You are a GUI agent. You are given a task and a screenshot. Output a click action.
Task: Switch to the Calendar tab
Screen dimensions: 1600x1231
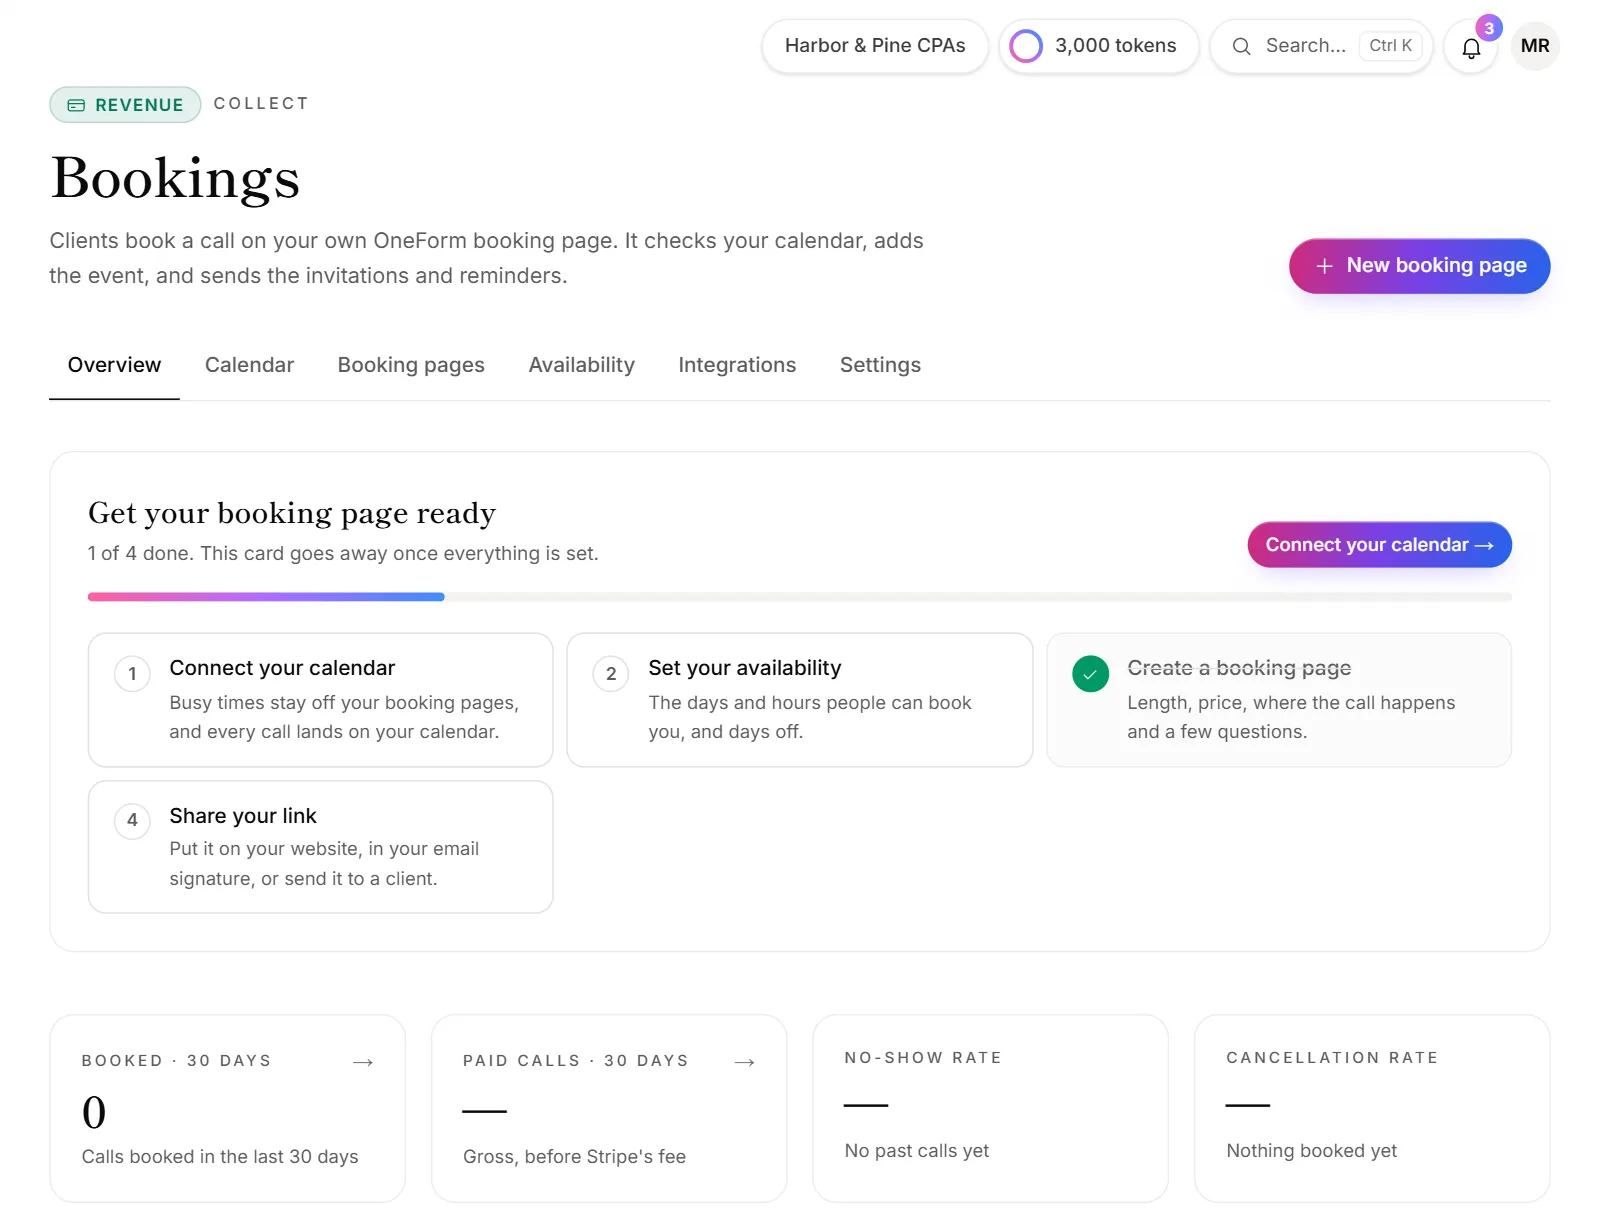(x=249, y=365)
